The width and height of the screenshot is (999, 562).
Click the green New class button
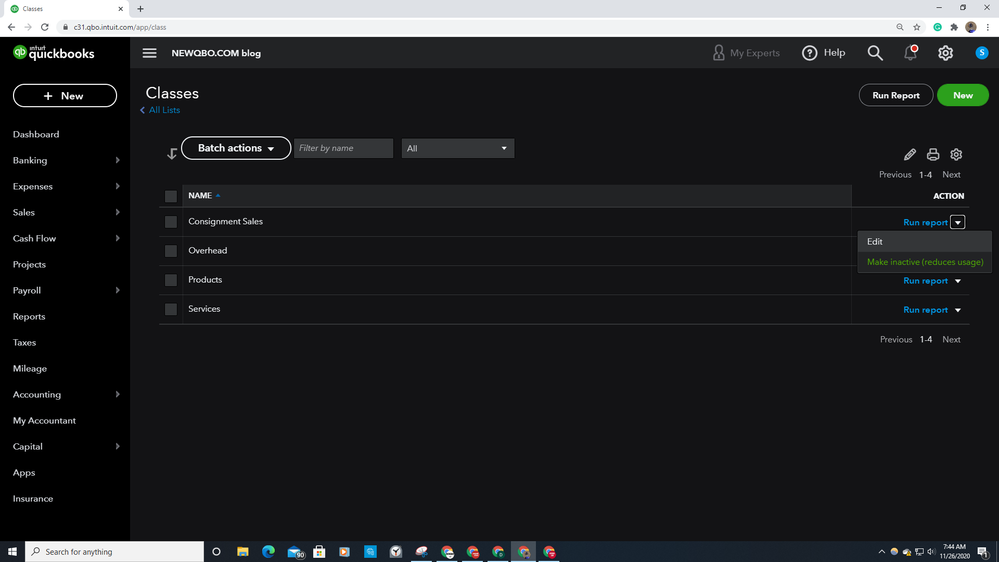[963, 95]
